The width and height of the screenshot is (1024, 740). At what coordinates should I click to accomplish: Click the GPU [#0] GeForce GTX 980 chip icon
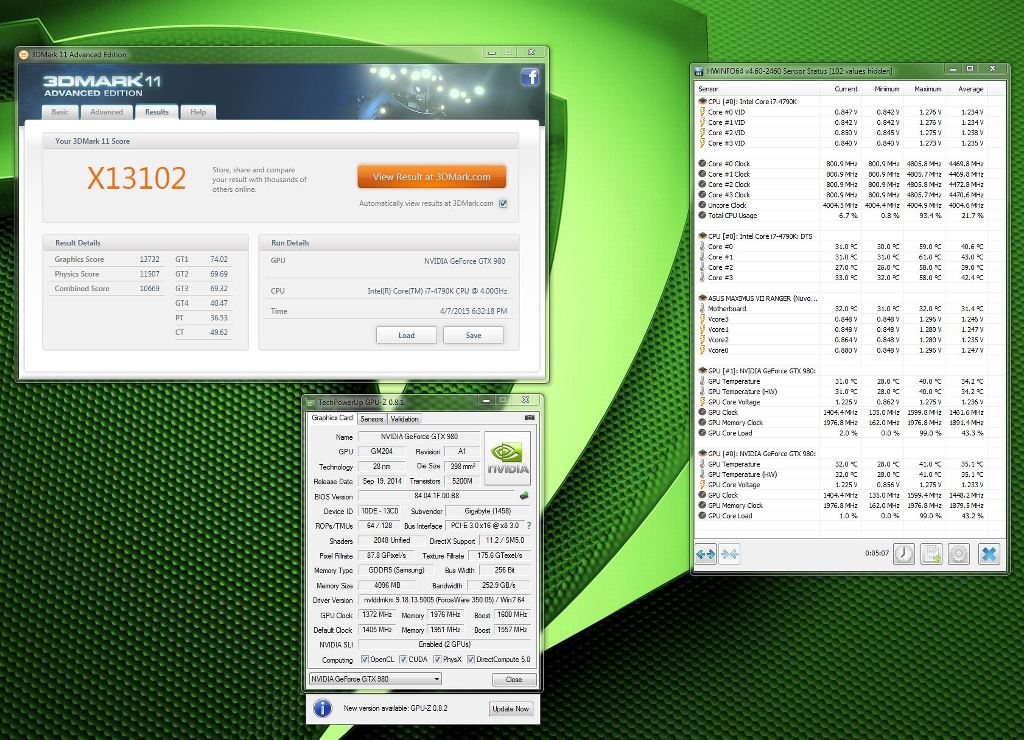702,453
